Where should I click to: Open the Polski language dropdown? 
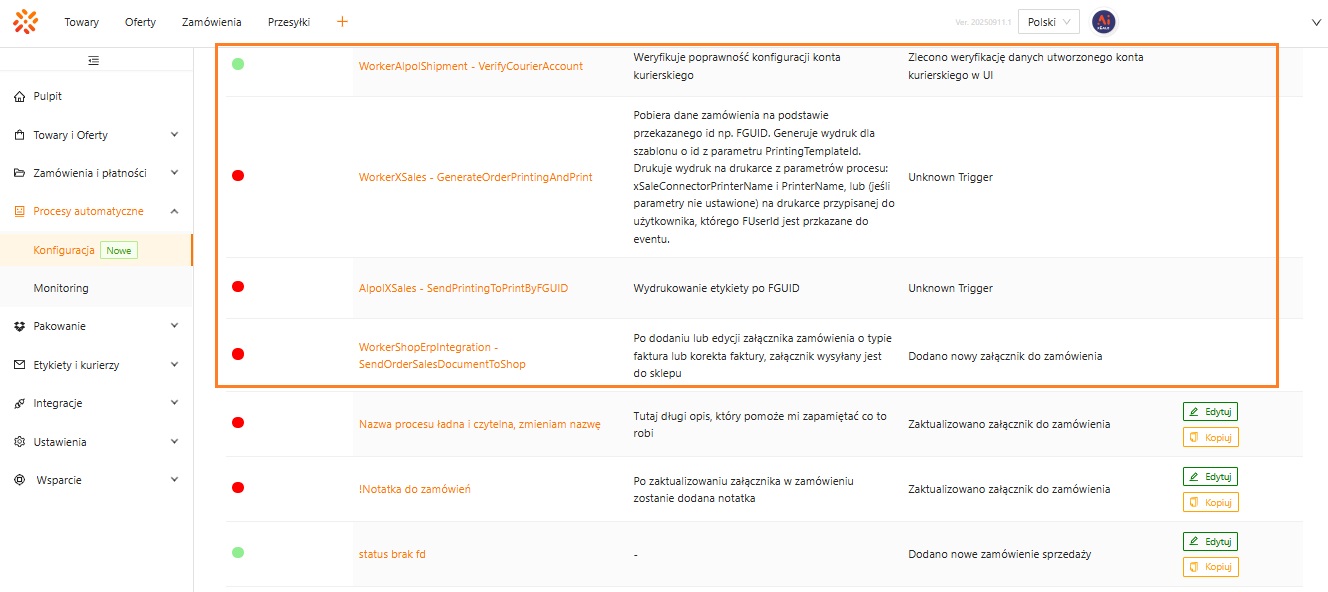1053,22
